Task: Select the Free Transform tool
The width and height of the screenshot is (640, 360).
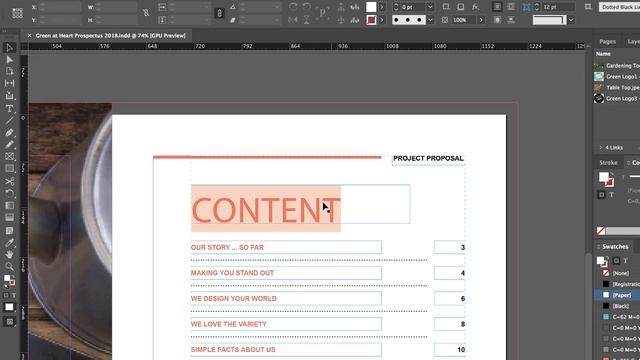Action: (9, 193)
